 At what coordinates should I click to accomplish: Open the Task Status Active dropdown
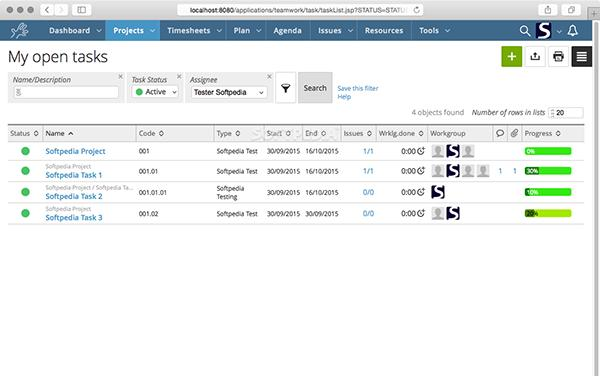click(155, 92)
